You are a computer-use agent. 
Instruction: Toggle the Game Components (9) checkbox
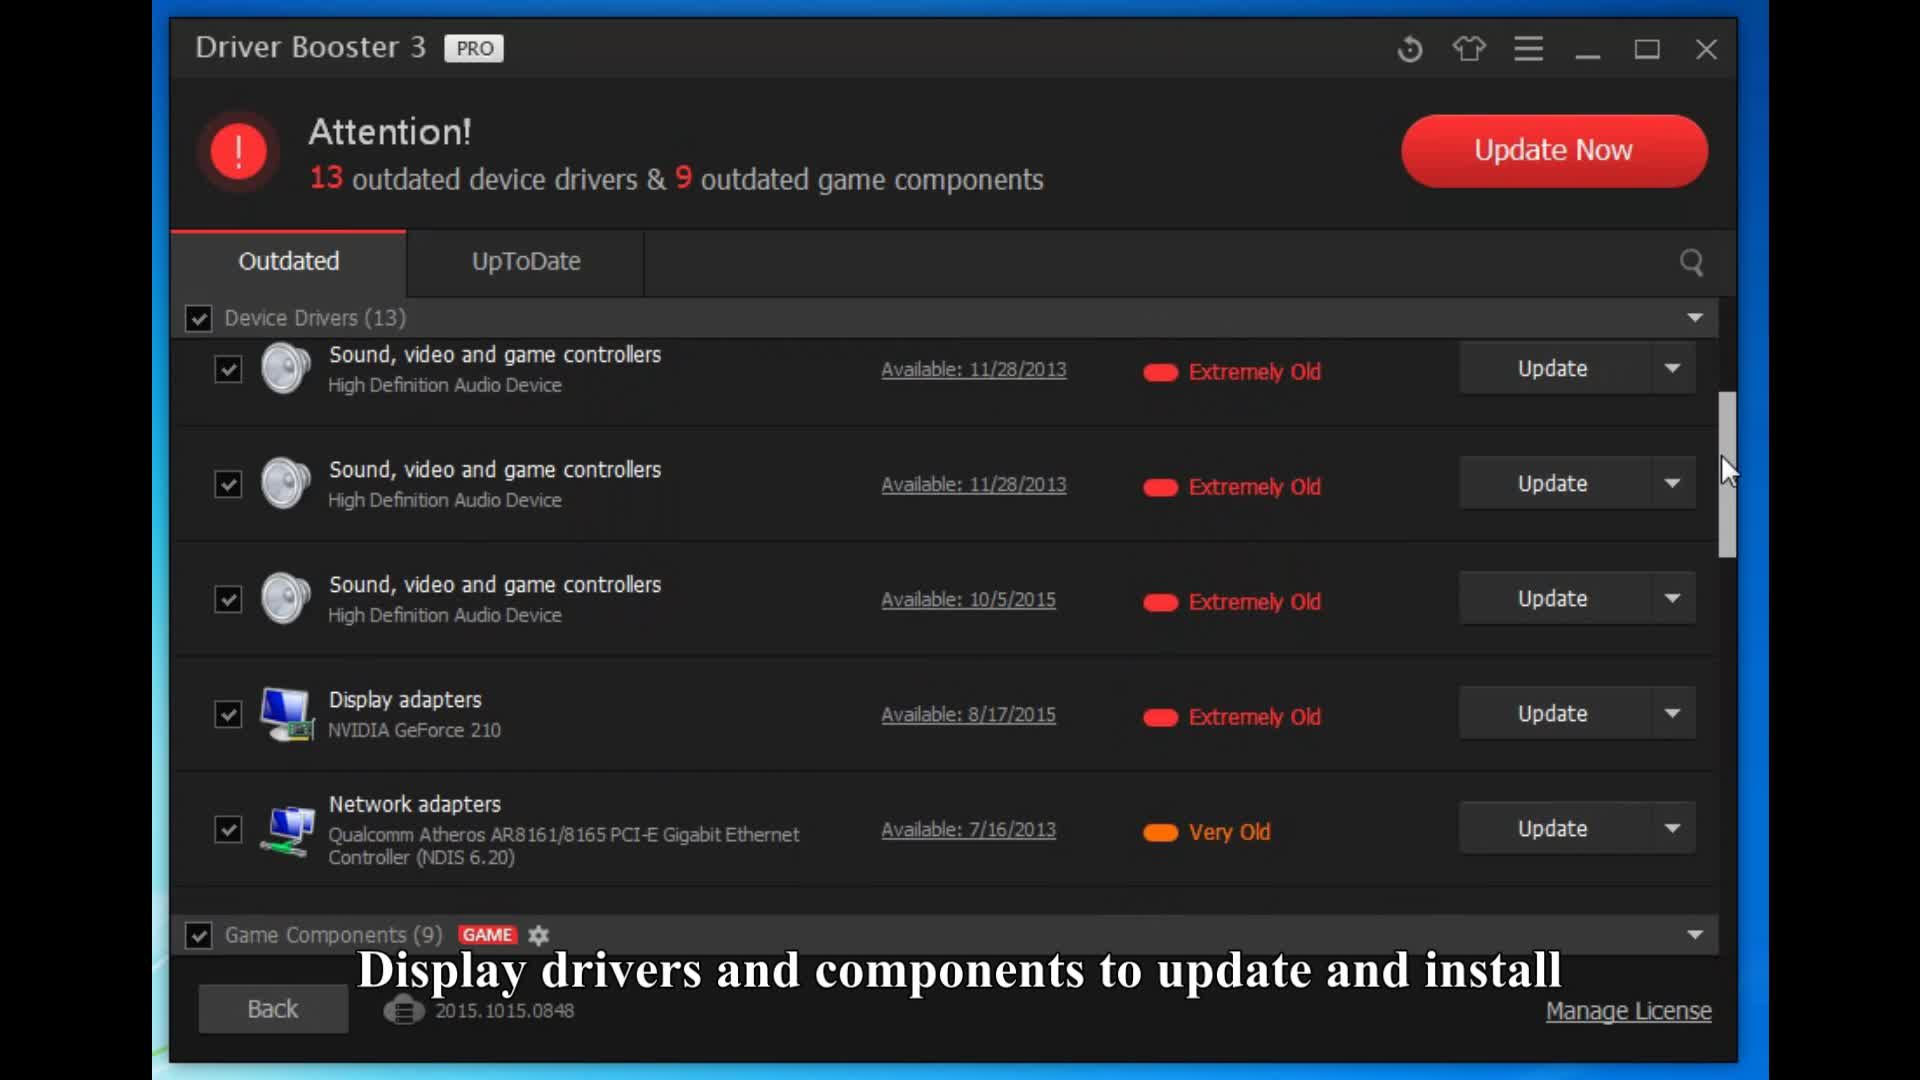pos(199,936)
